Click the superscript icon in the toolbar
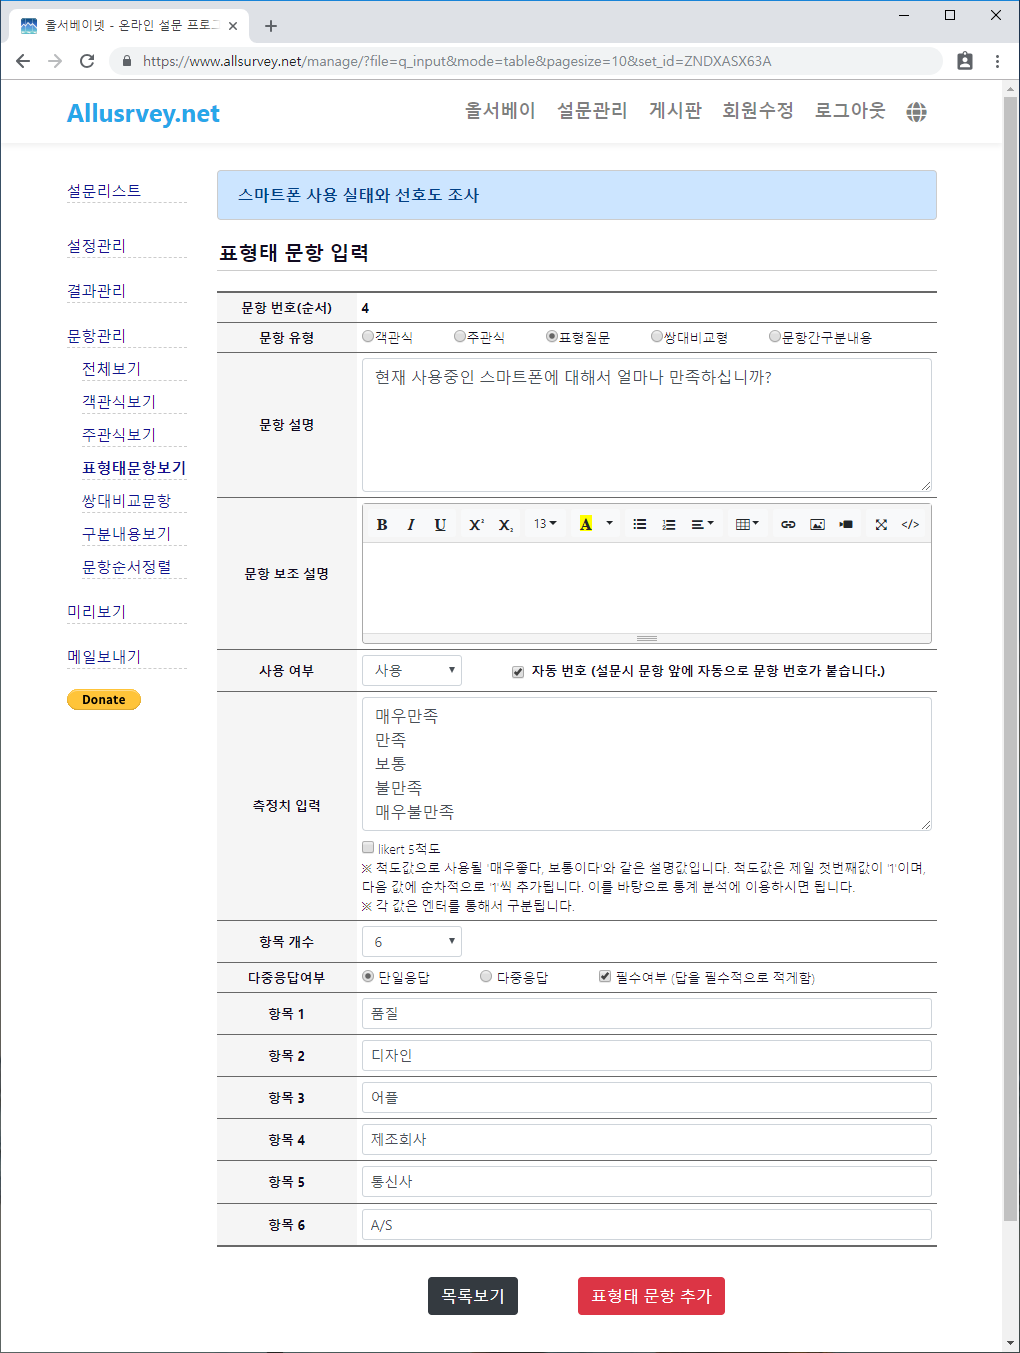Viewport: 1020px width, 1353px height. tap(476, 524)
